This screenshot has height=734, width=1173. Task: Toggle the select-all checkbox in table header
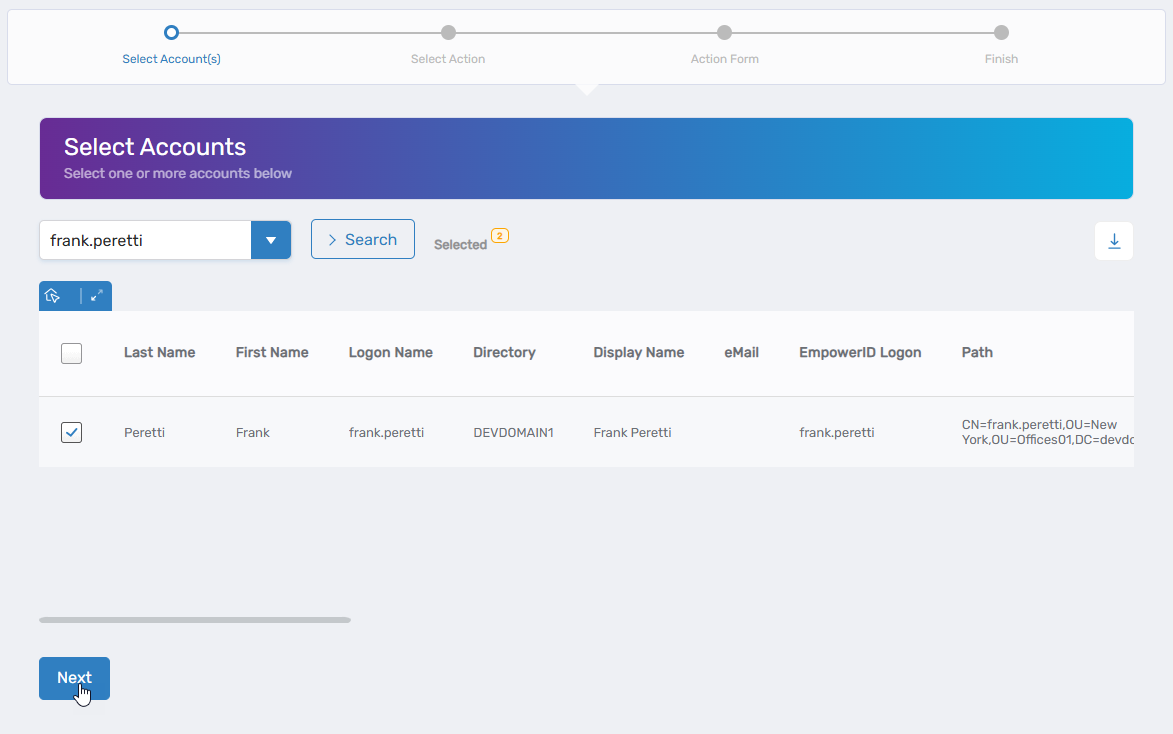coord(71,353)
